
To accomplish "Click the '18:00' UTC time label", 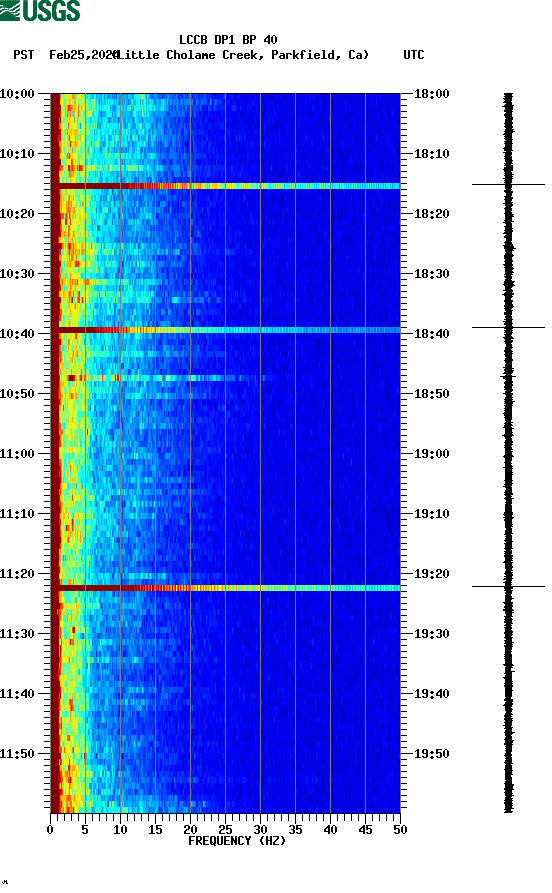I will 431,93.
